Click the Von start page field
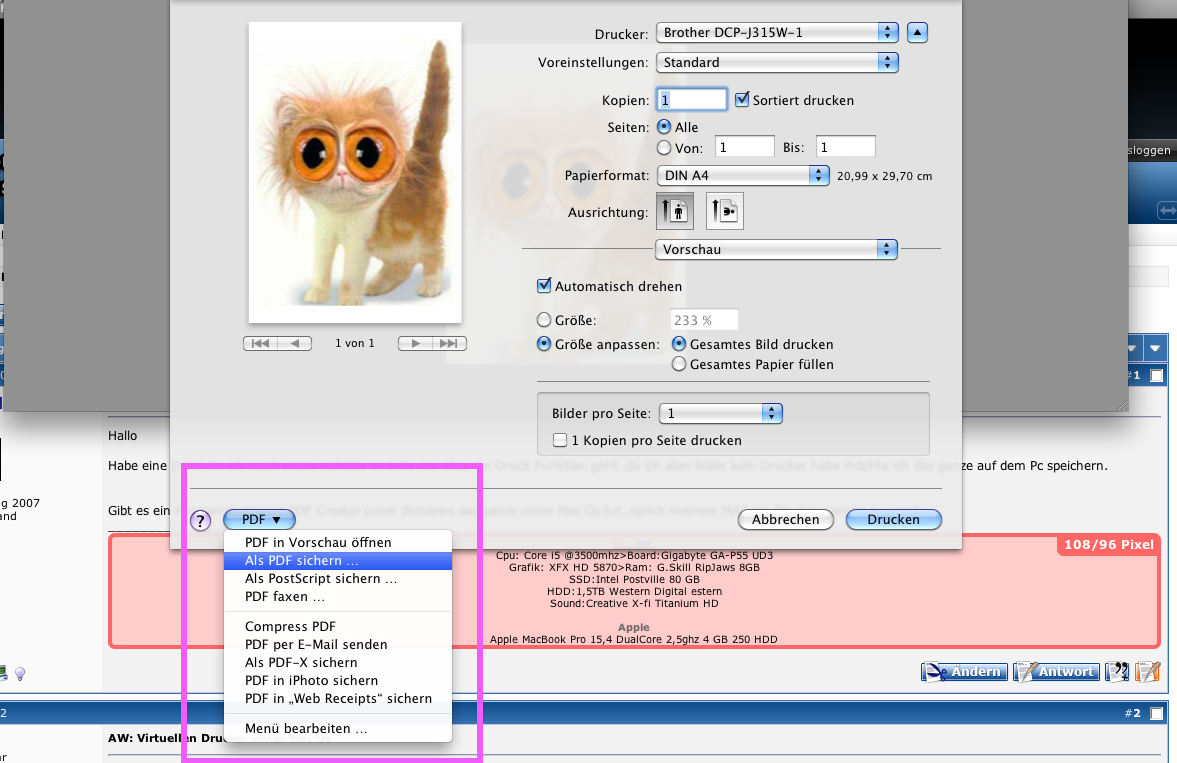Image resolution: width=1177 pixels, height=763 pixels. 745,147
